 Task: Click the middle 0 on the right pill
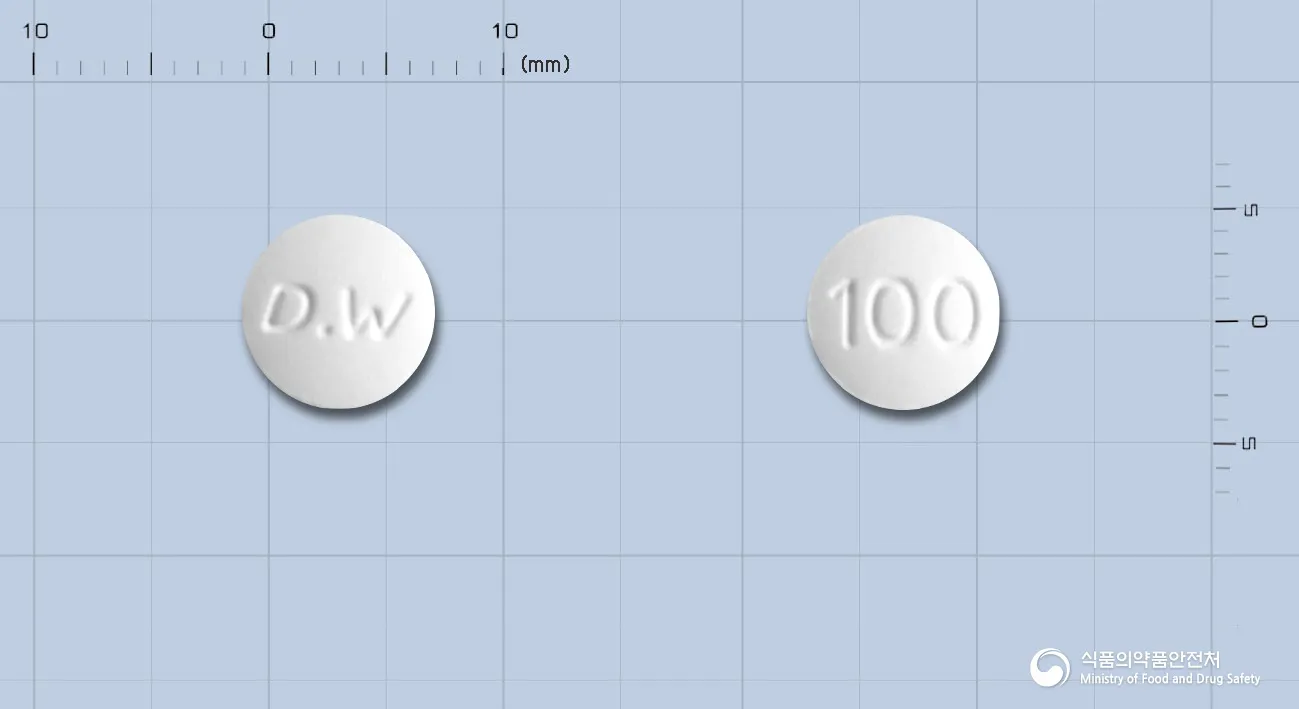(x=891, y=311)
